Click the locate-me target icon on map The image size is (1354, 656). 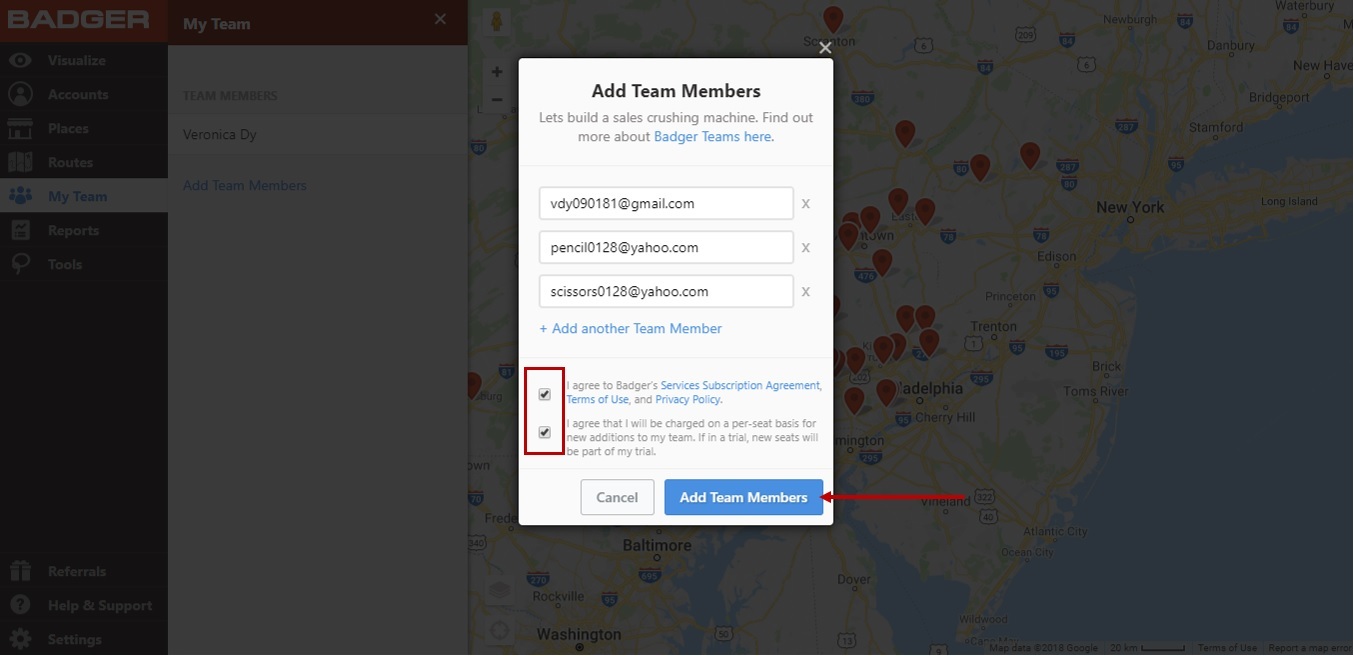point(498,631)
